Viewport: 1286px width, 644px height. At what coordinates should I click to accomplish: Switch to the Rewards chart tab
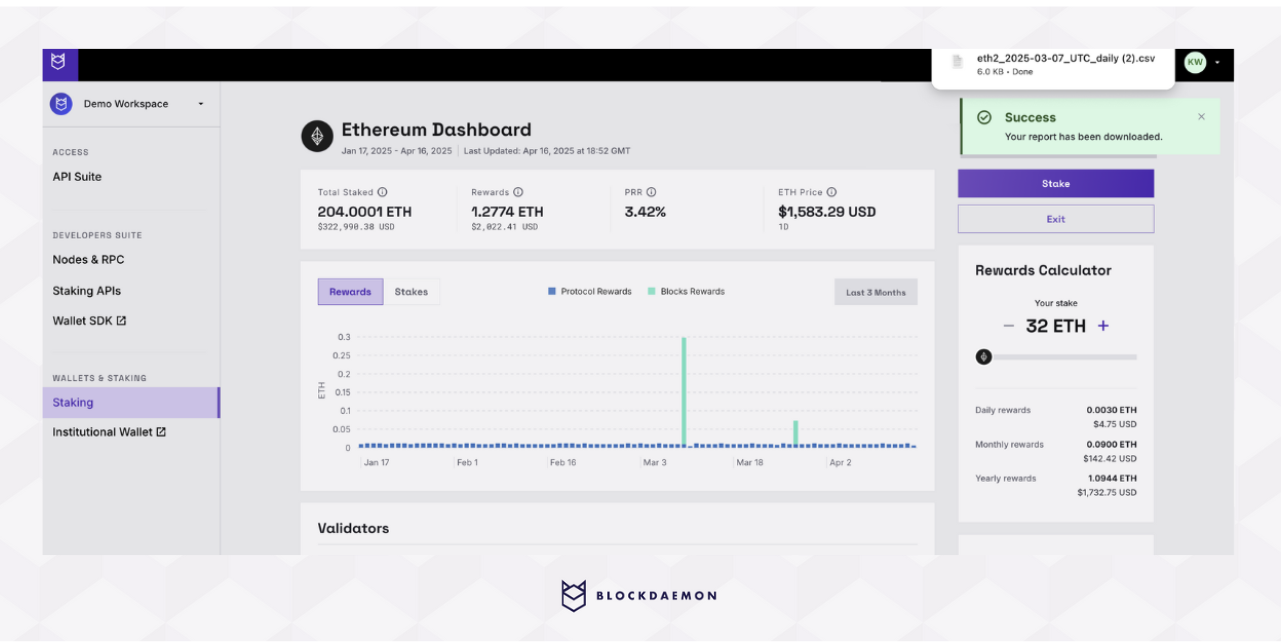point(350,292)
